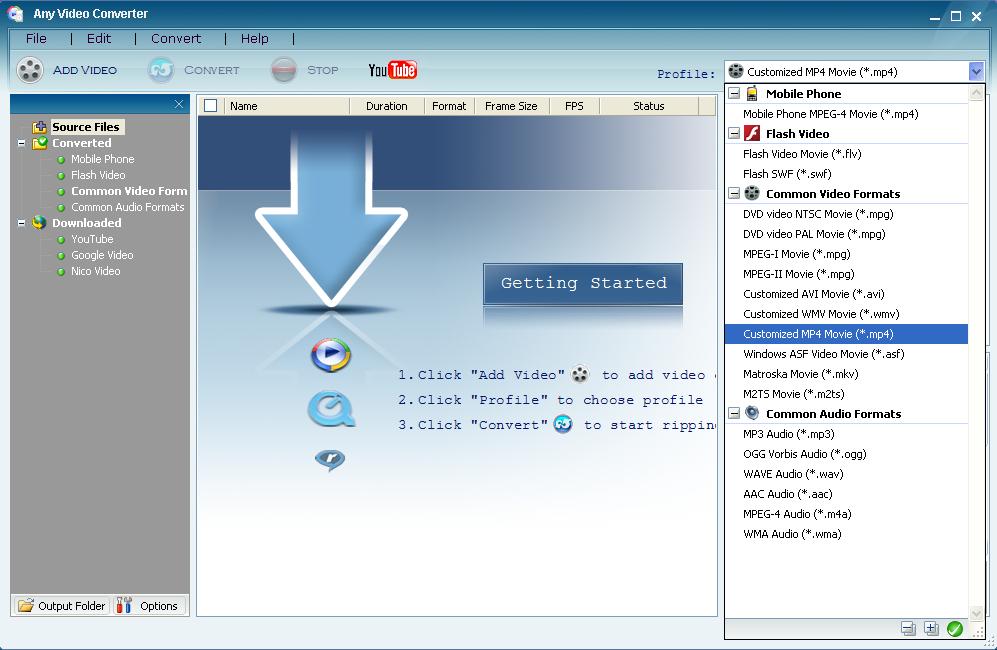Viewport: 997px width, 650px height.
Task: Click the Common Video Formats reel icon
Action: [752, 193]
